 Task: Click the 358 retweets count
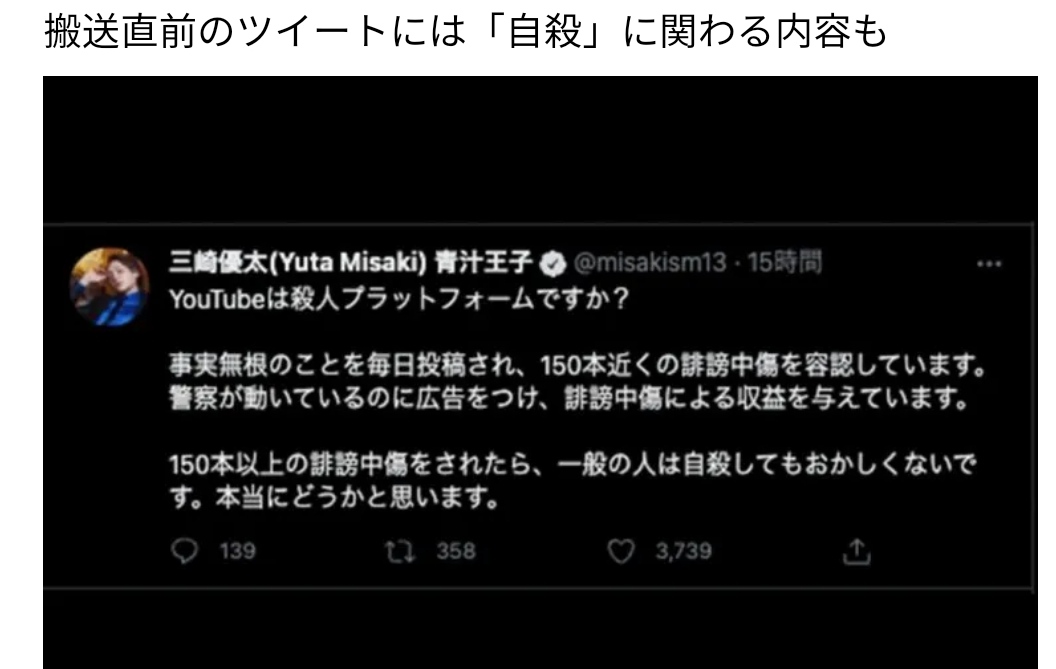[456, 551]
